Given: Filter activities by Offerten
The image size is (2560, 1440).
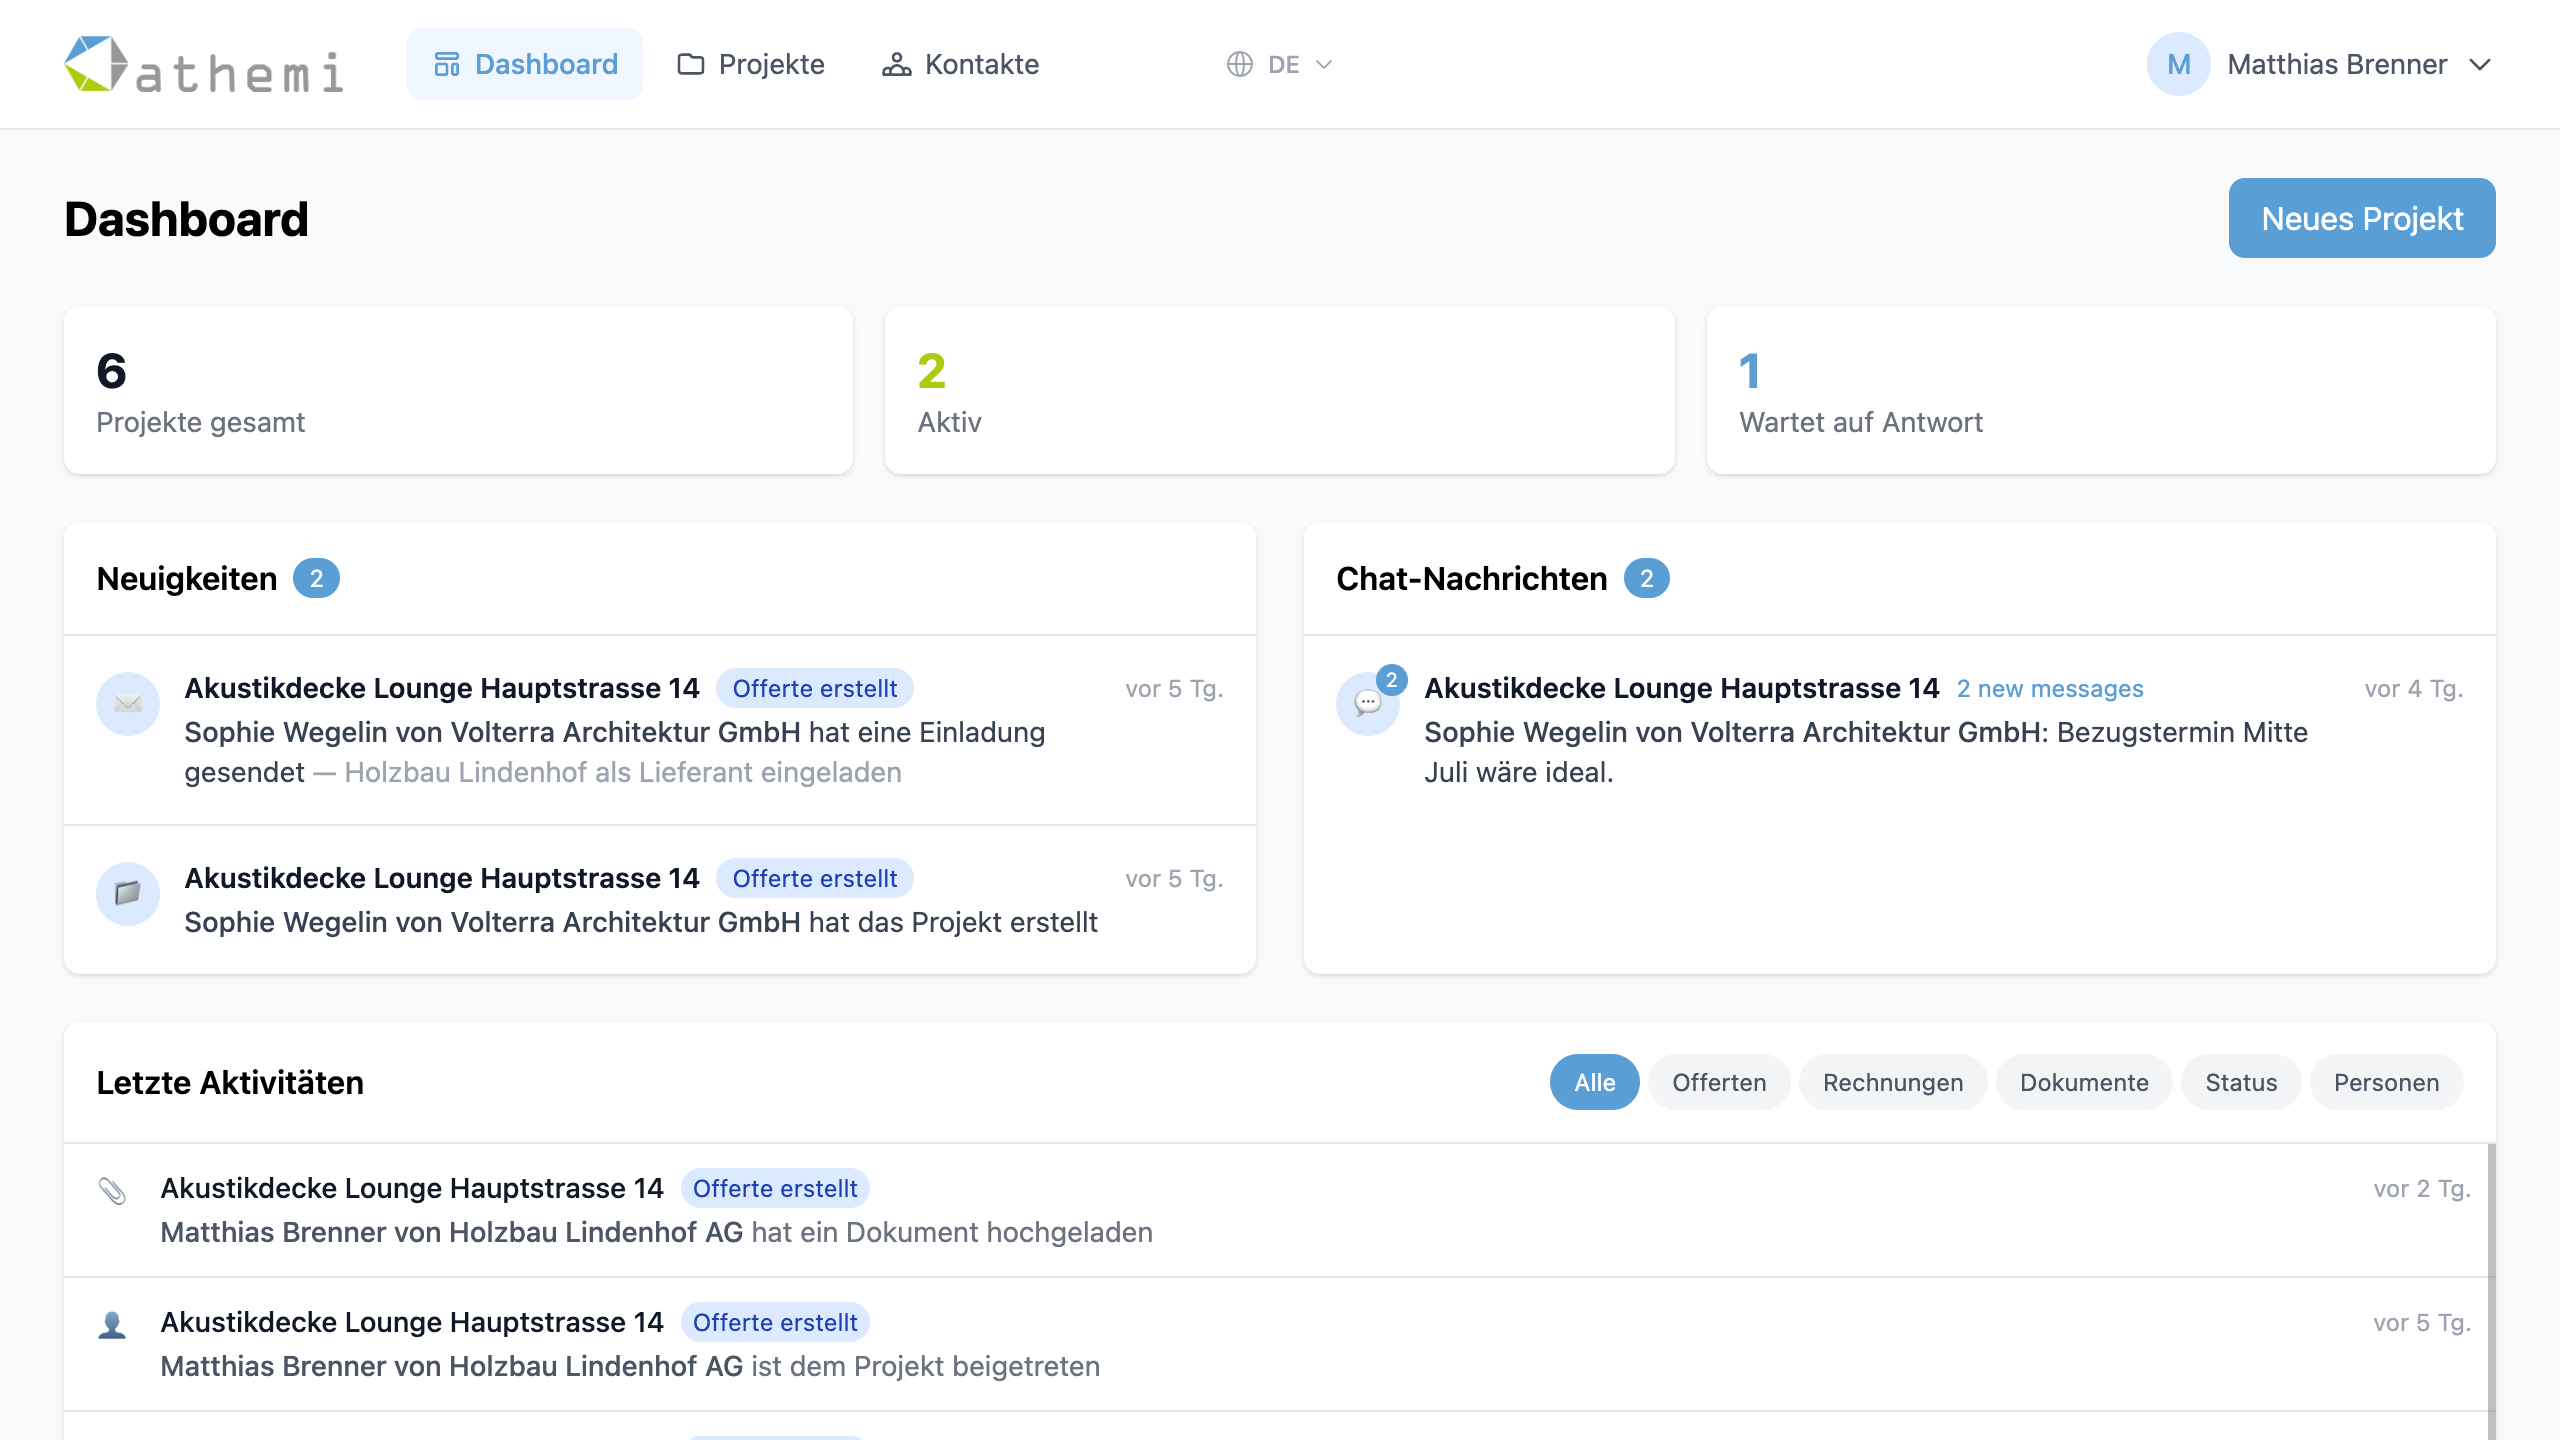Looking at the screenshot, I should point(1719,1082).
